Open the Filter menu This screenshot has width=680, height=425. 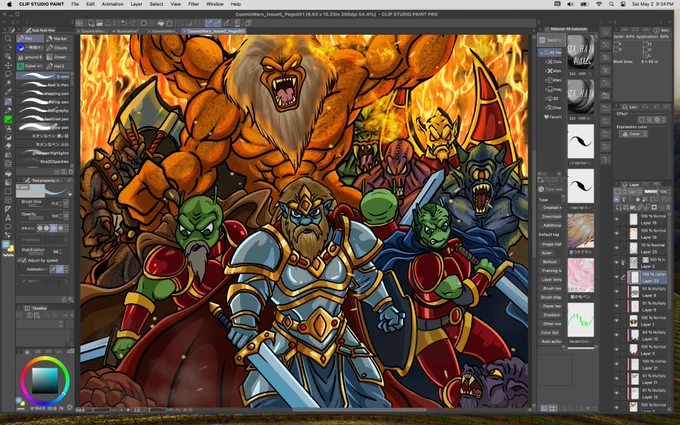tap(193, 4)
